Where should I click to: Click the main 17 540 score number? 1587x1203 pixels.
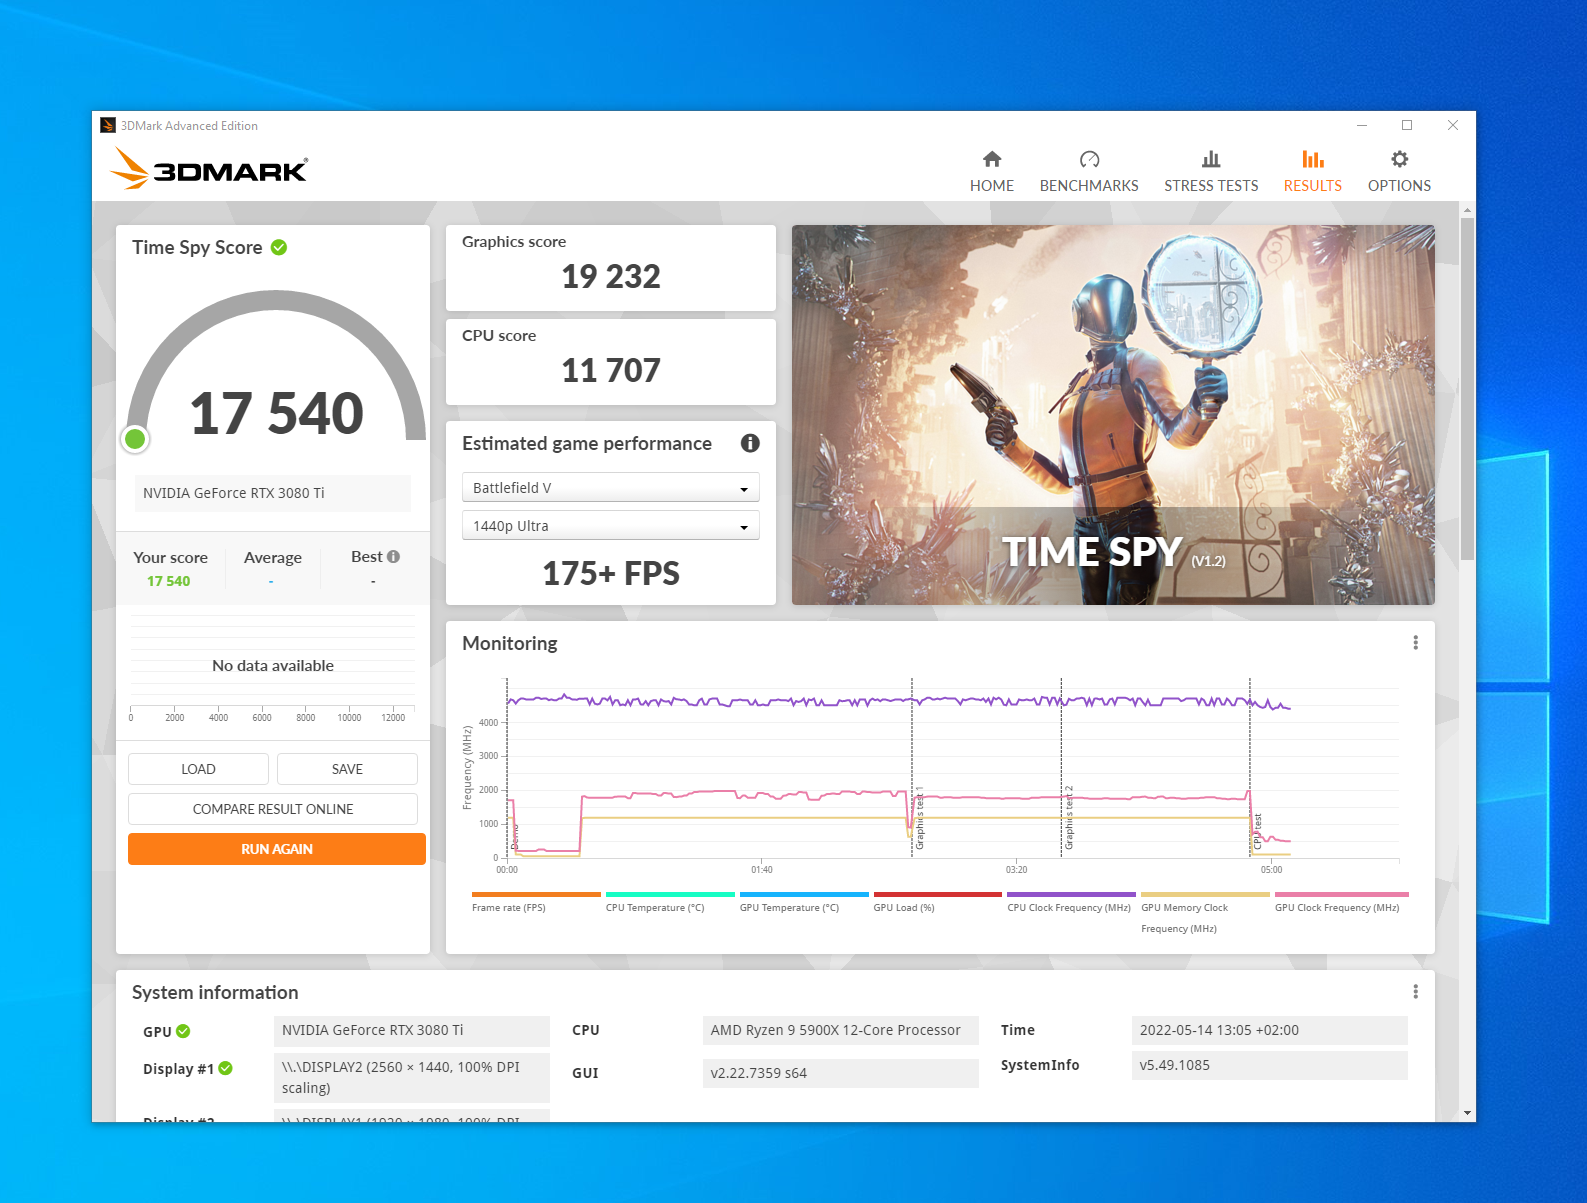276,413
